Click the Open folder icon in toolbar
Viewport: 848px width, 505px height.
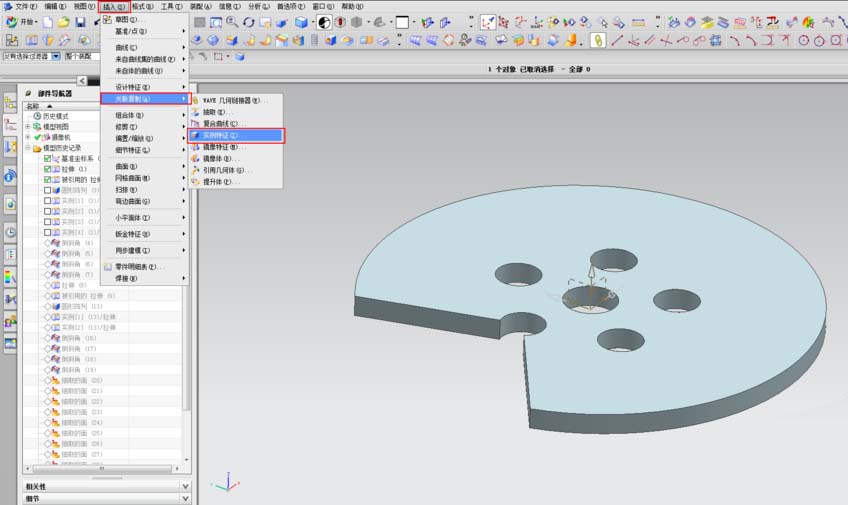[63, 22]
